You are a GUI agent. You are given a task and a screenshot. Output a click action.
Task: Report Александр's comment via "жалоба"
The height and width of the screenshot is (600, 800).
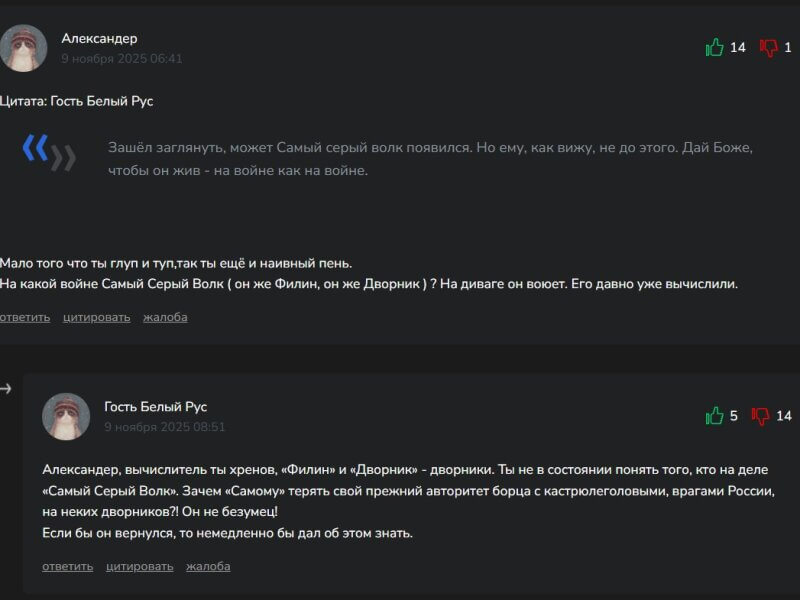pos(165,317)
